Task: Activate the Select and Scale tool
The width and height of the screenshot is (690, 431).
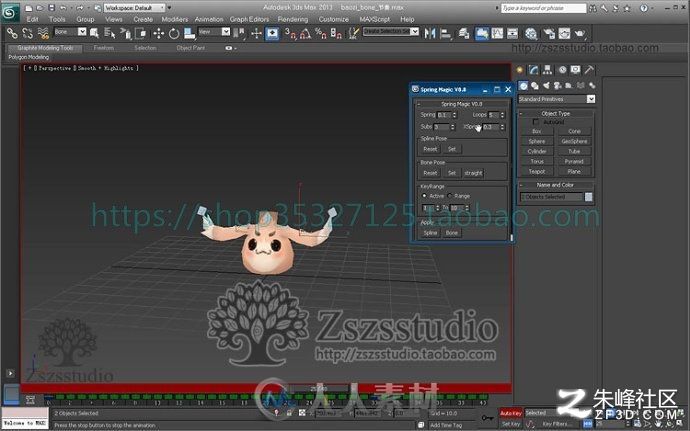Action: pos(189,33)
